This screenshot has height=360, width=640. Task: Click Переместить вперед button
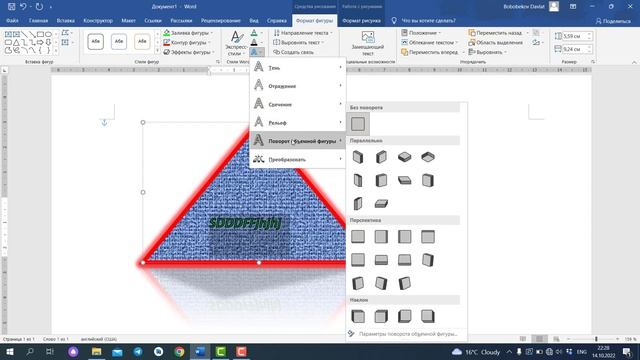(429, 52)
